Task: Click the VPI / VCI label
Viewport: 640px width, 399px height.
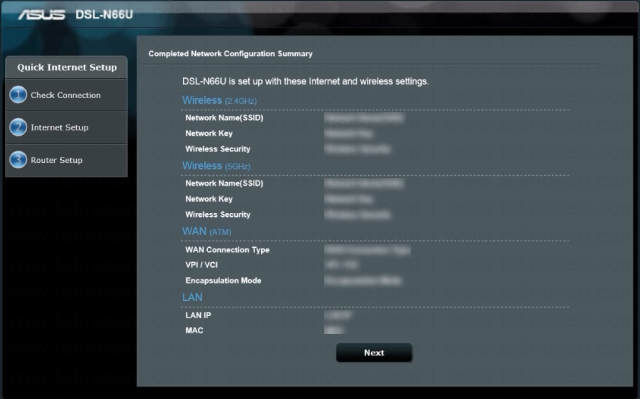Action: (202, 265)
